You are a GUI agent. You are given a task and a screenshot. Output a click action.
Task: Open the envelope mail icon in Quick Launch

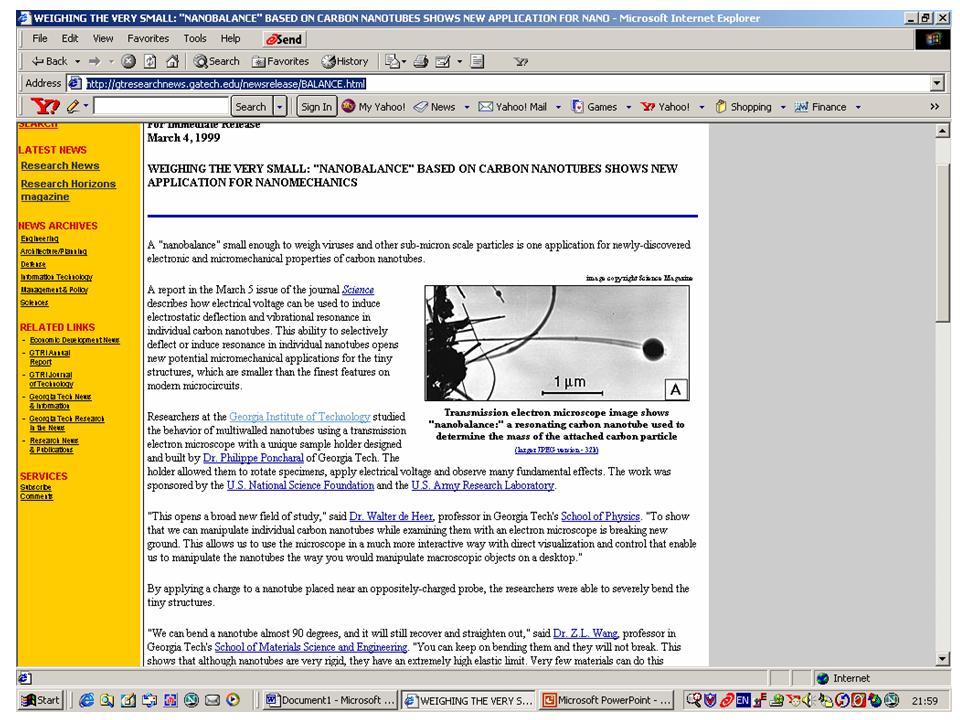pos(212,700)
